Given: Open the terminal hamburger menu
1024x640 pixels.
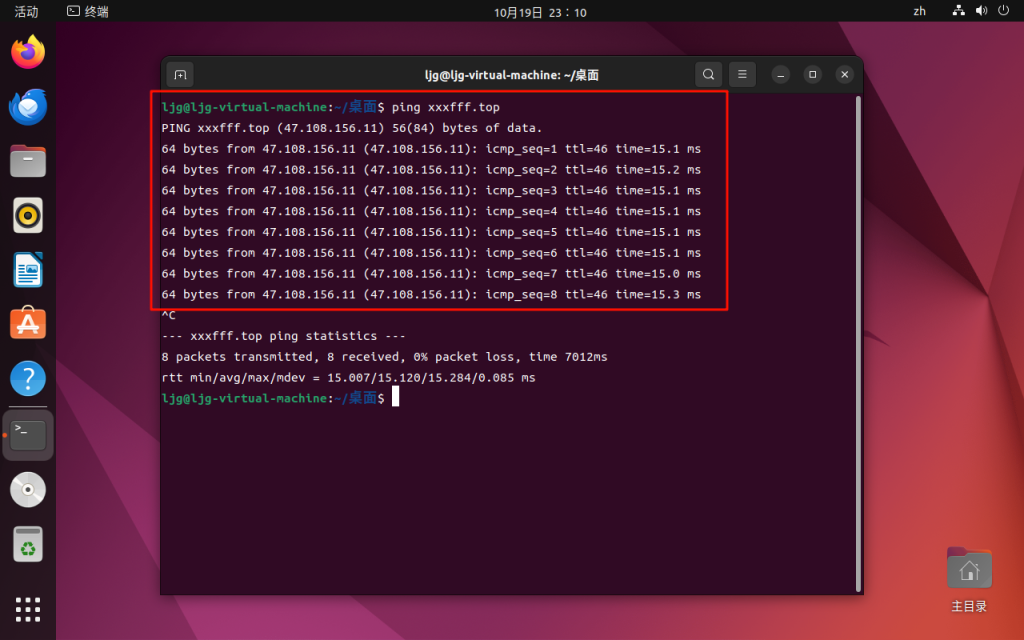Looking at the screenshot, I should click(741, 75).
